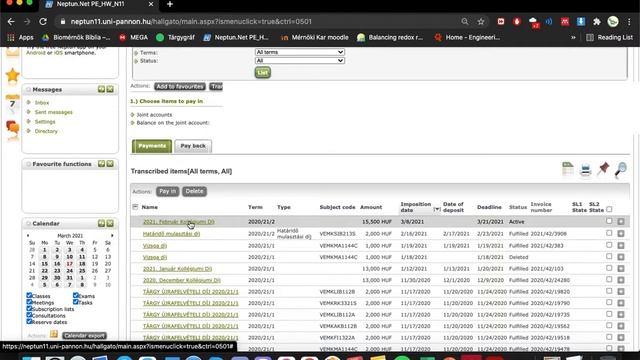Open the Status dropdown showing All
The height and width of the screenshot is (360, 640).
300,60
